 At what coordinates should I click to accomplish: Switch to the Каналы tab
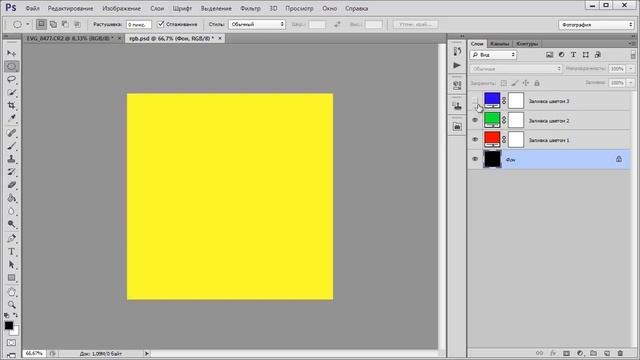point(500,44)
